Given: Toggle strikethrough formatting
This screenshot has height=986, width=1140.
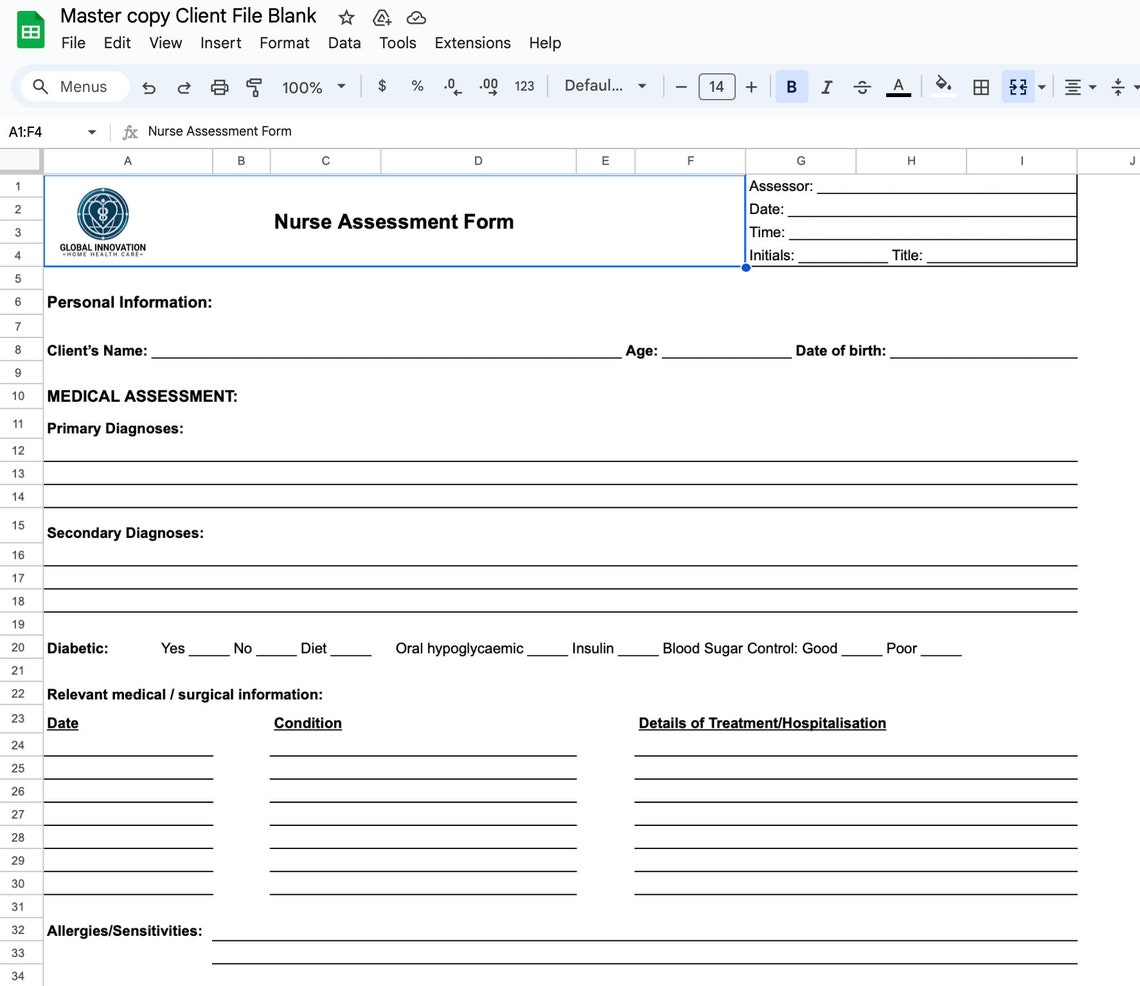Looking at the screenshot, I should tap(862, 87).
